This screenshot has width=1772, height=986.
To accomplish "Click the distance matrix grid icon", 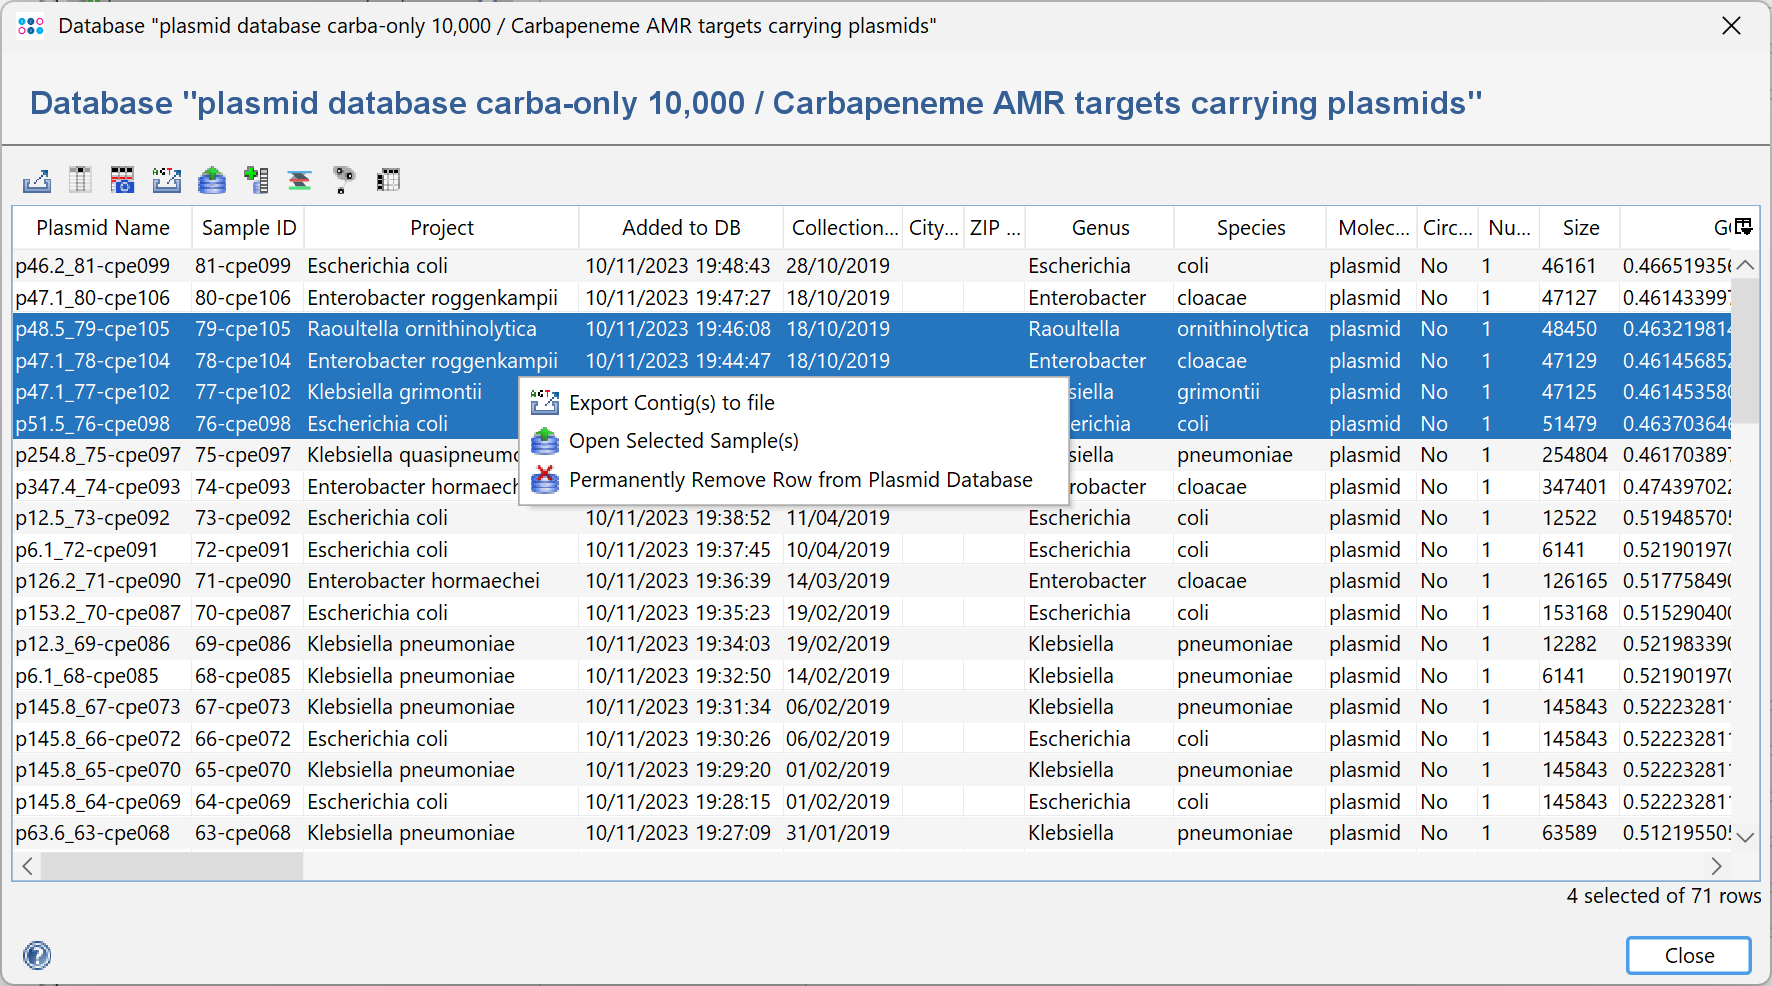I will (388, 180).
